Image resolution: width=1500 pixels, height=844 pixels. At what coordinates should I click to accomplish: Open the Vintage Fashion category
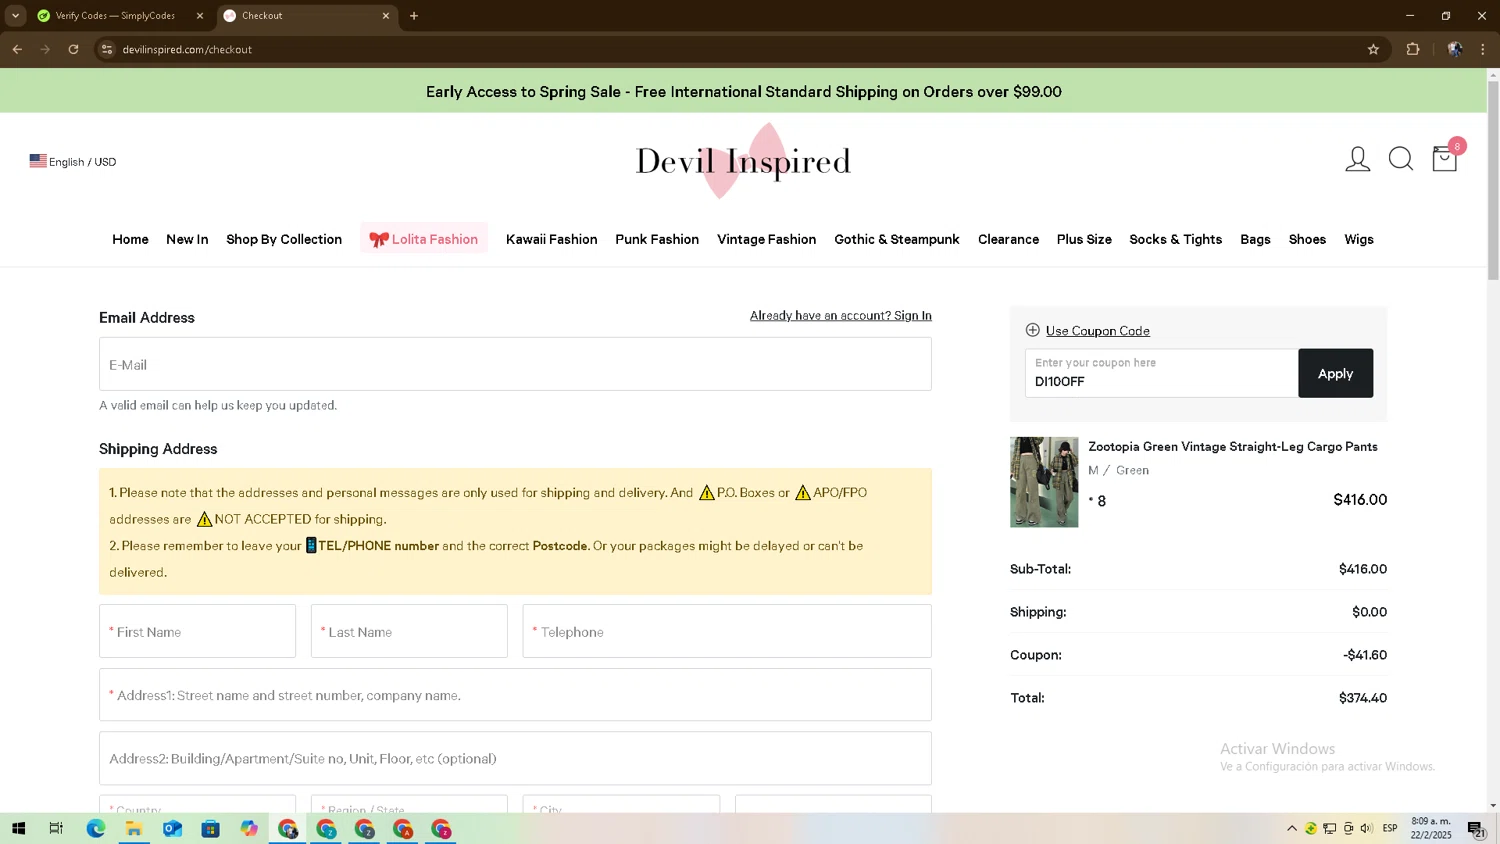pyautogui.click(x=766, y=239)
